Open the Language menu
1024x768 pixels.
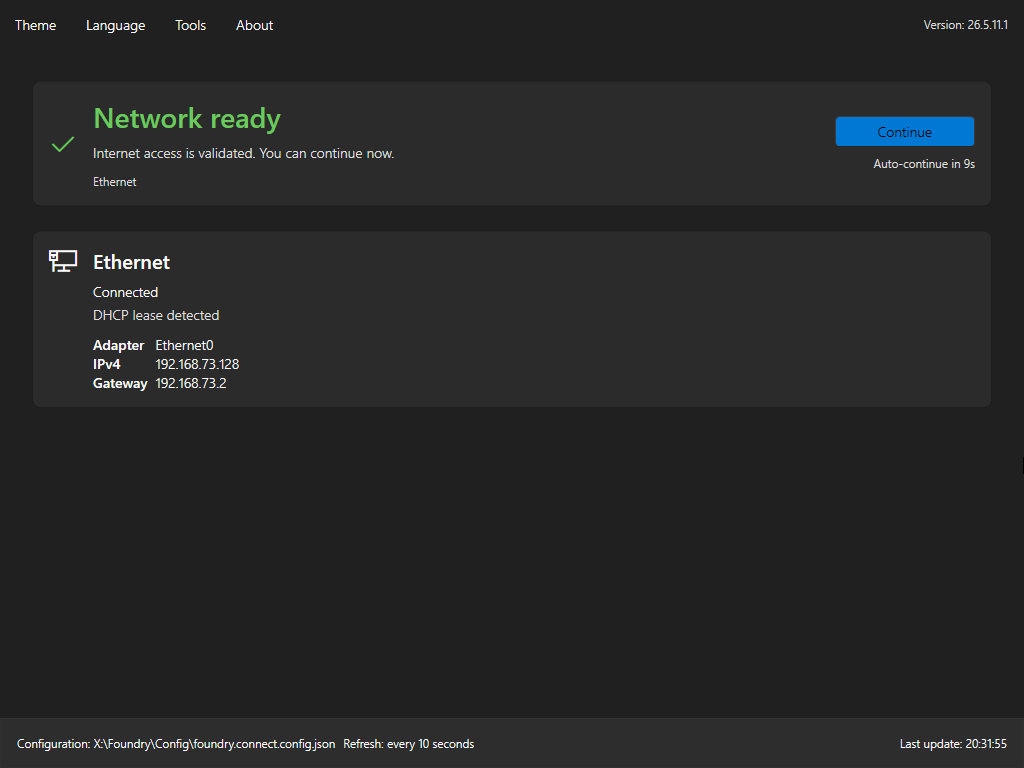pos(116,25)
